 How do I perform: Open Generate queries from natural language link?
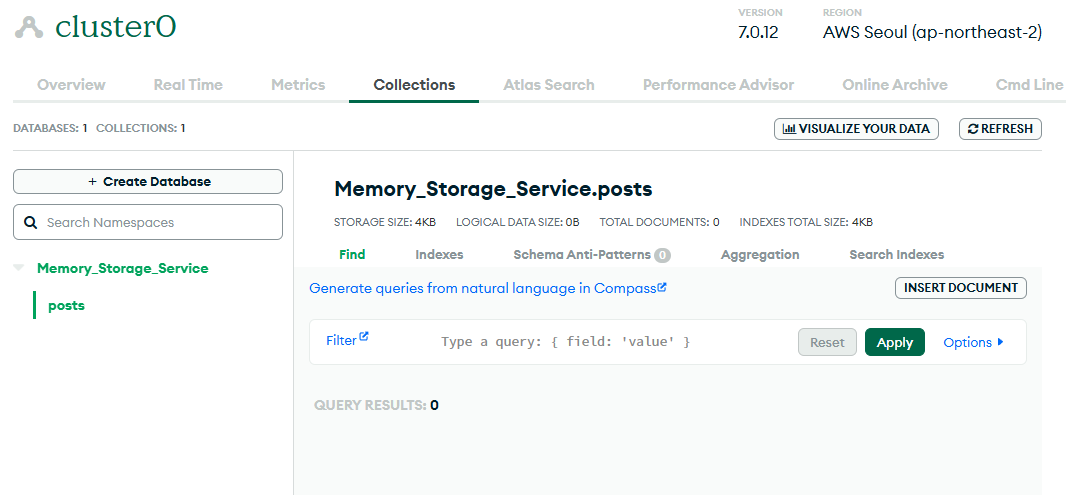(487, 288)
